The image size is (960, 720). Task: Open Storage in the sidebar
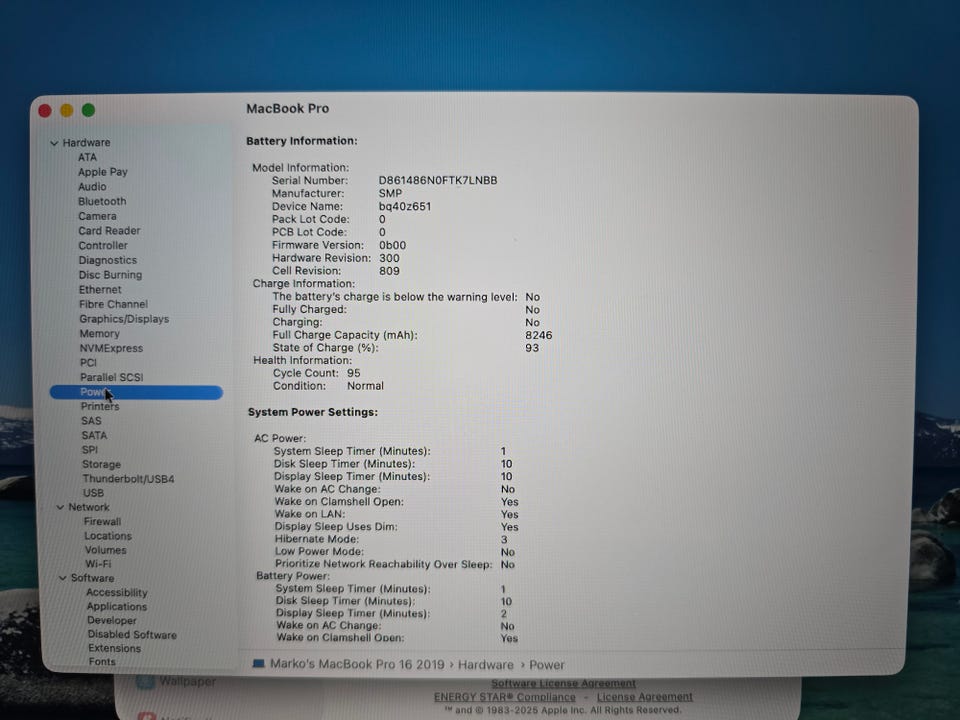[102, 465]
